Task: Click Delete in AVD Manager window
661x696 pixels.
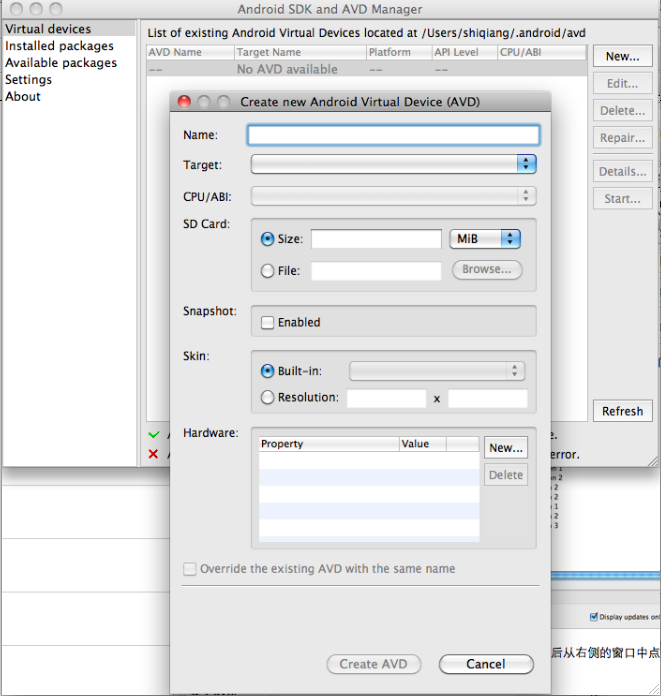Action: click(x=623, y=111)
